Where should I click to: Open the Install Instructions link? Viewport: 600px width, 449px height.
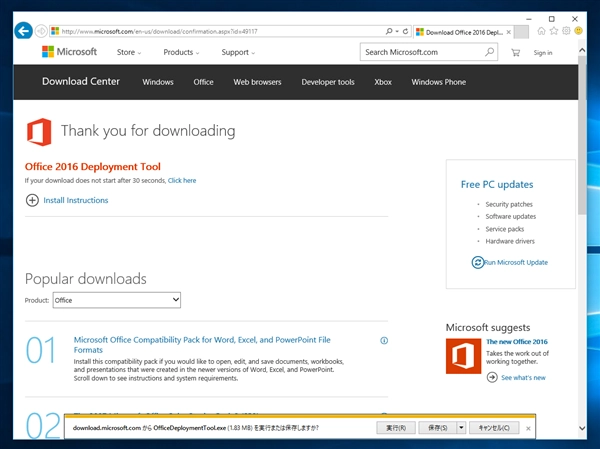click(76, 200)
